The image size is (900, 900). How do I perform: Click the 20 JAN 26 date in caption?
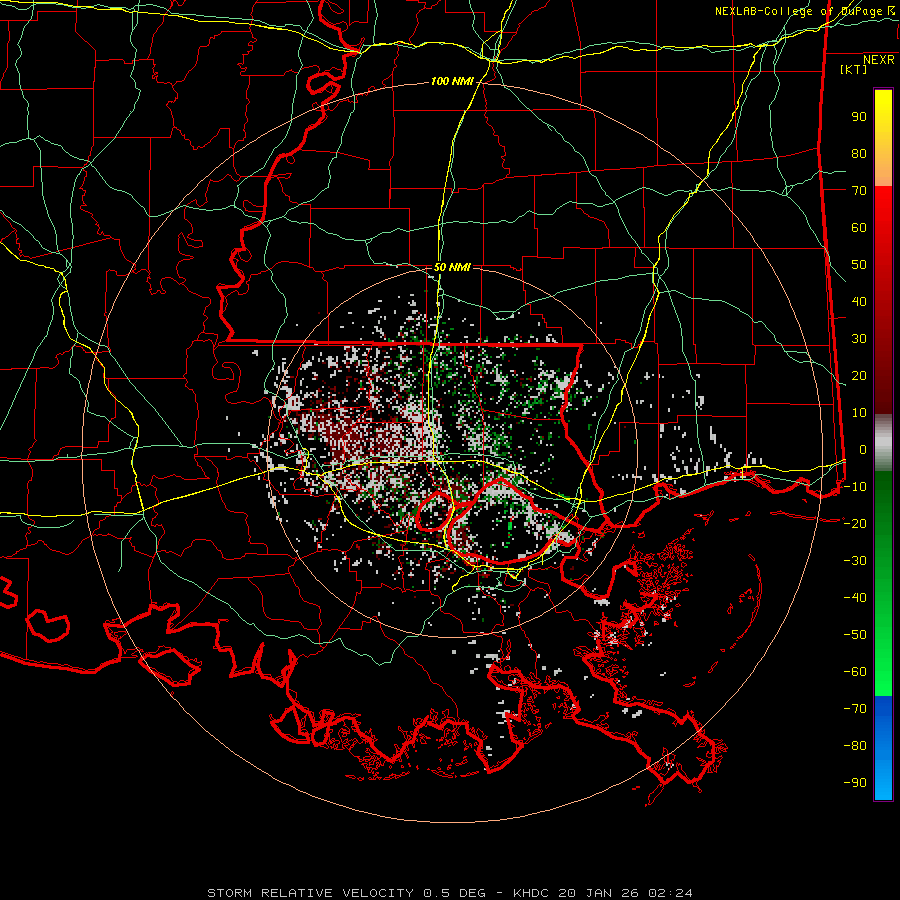coord(599,893)
